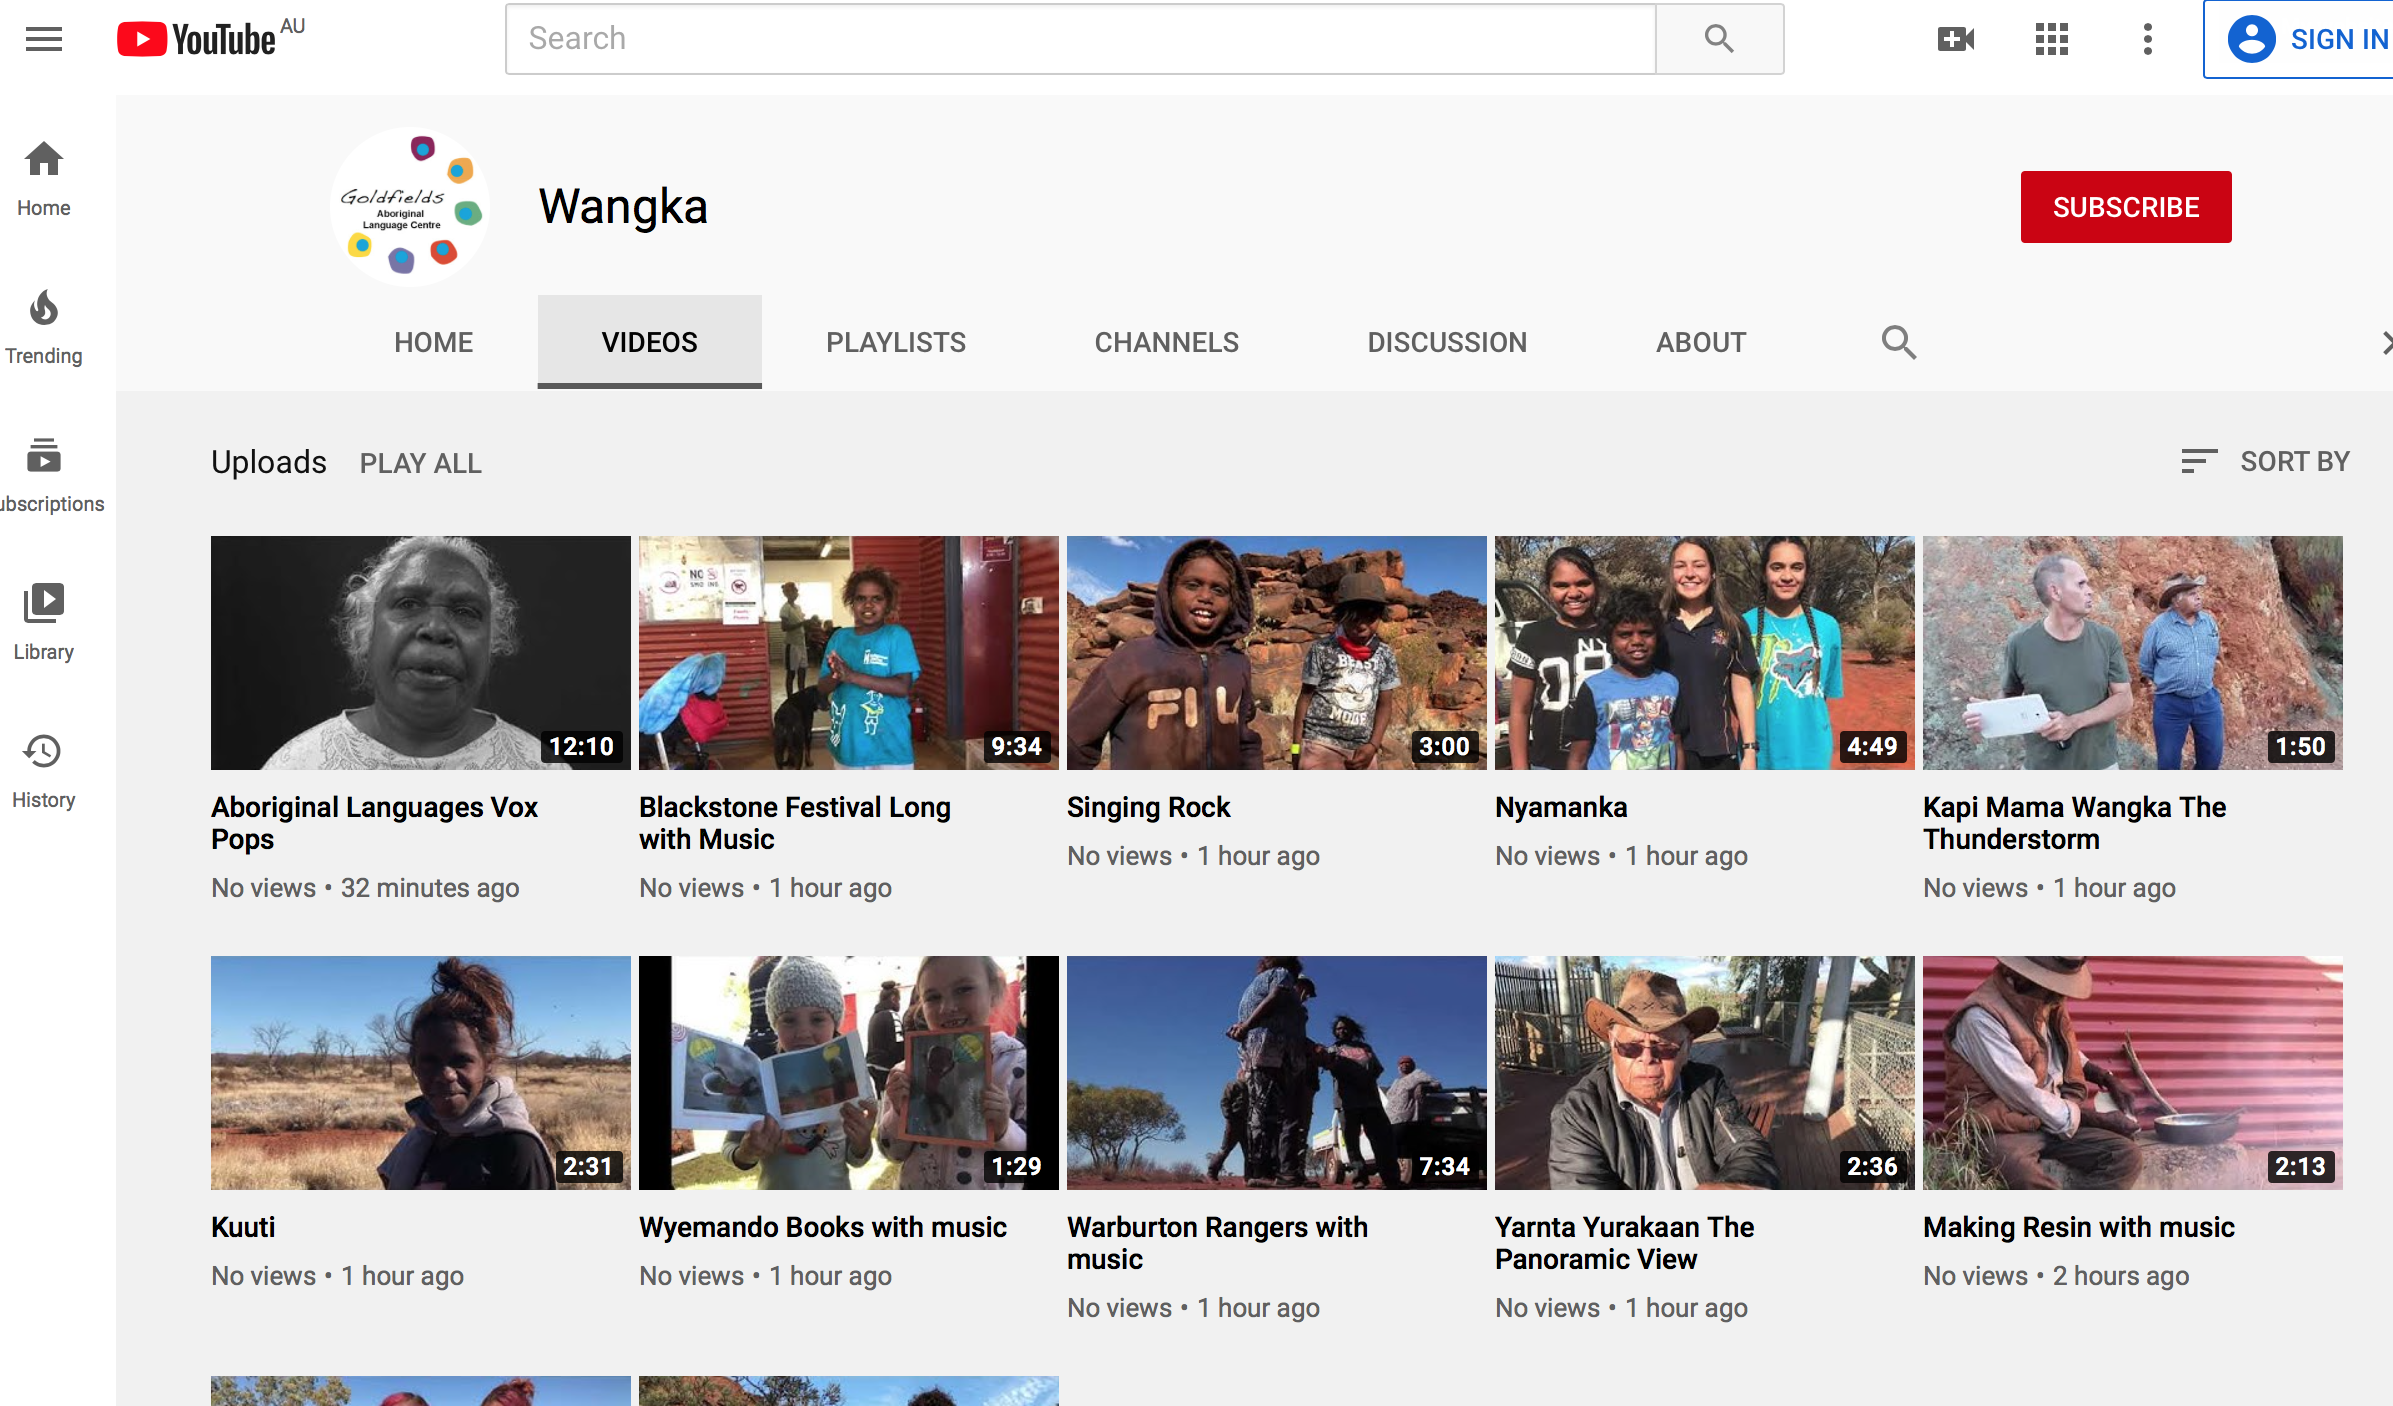The height and width of the screenshot is (1406, 2393).
Task: Click the tab bar next arrow
Action: coord(2385,343)
